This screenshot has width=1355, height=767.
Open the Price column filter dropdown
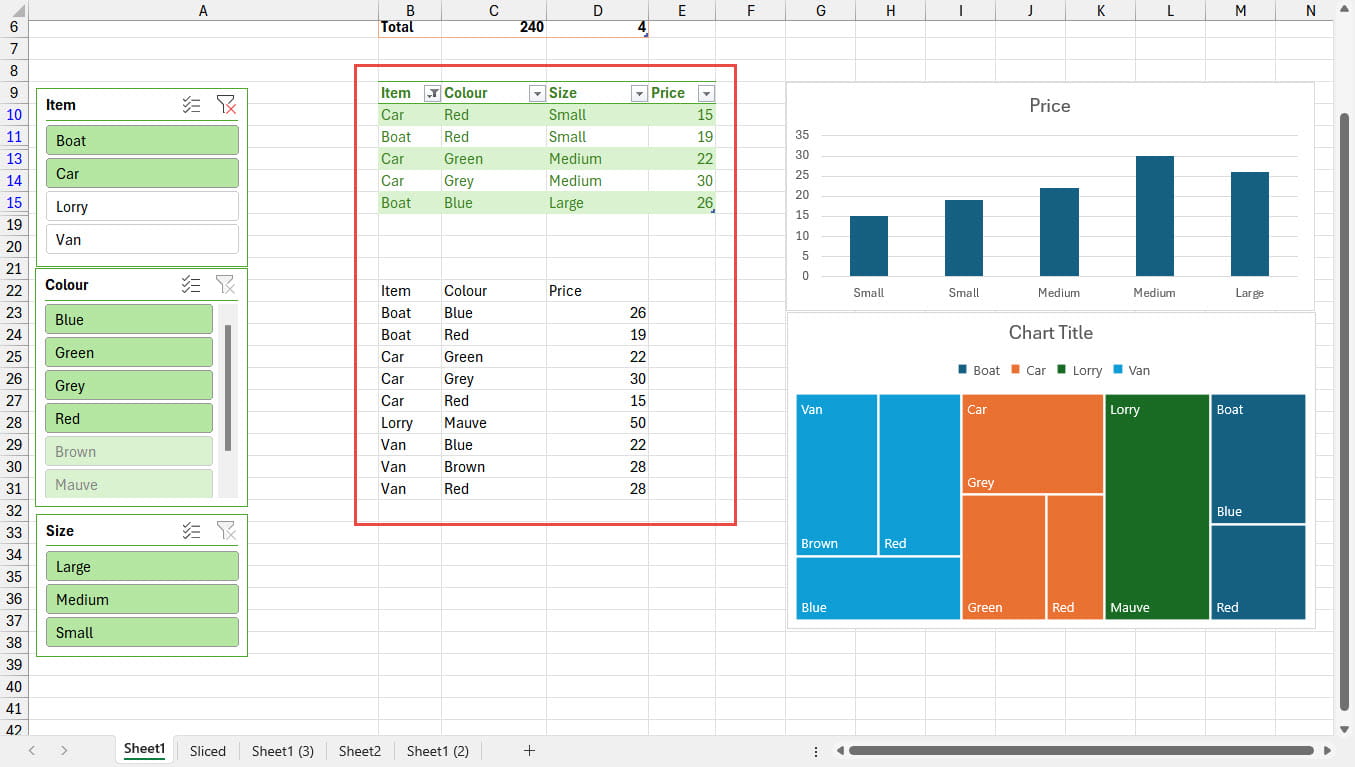[x=706, y=93]
